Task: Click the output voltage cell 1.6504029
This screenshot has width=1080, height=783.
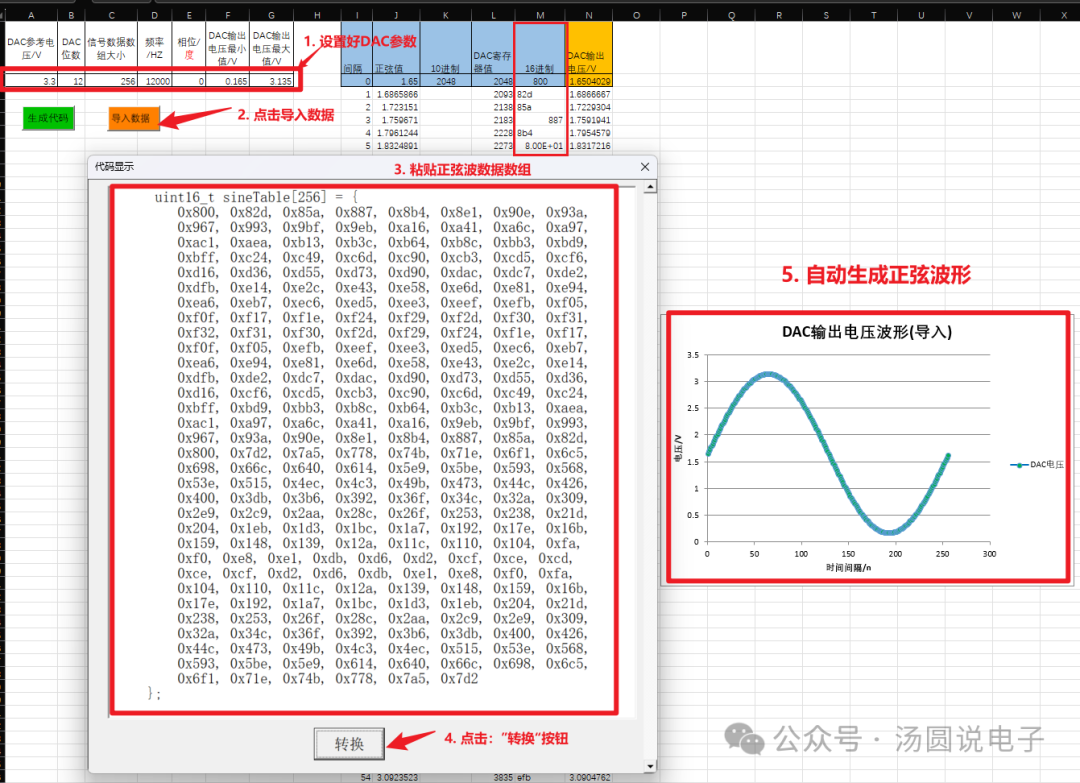Action: [589, 81]
